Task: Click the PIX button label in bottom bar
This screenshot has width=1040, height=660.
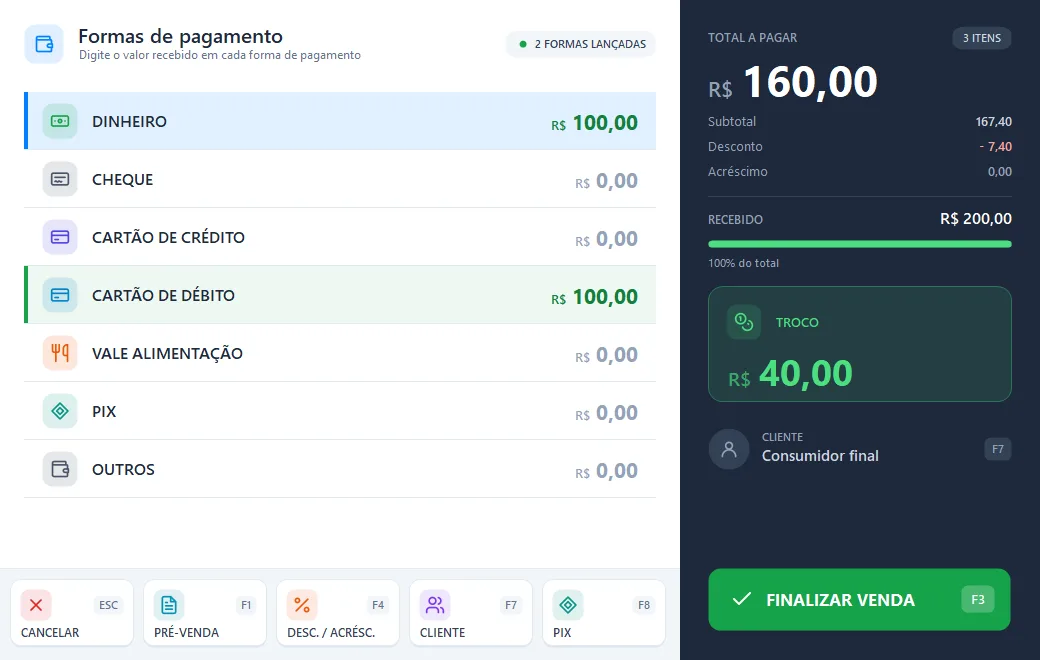Action: (562, 633)
